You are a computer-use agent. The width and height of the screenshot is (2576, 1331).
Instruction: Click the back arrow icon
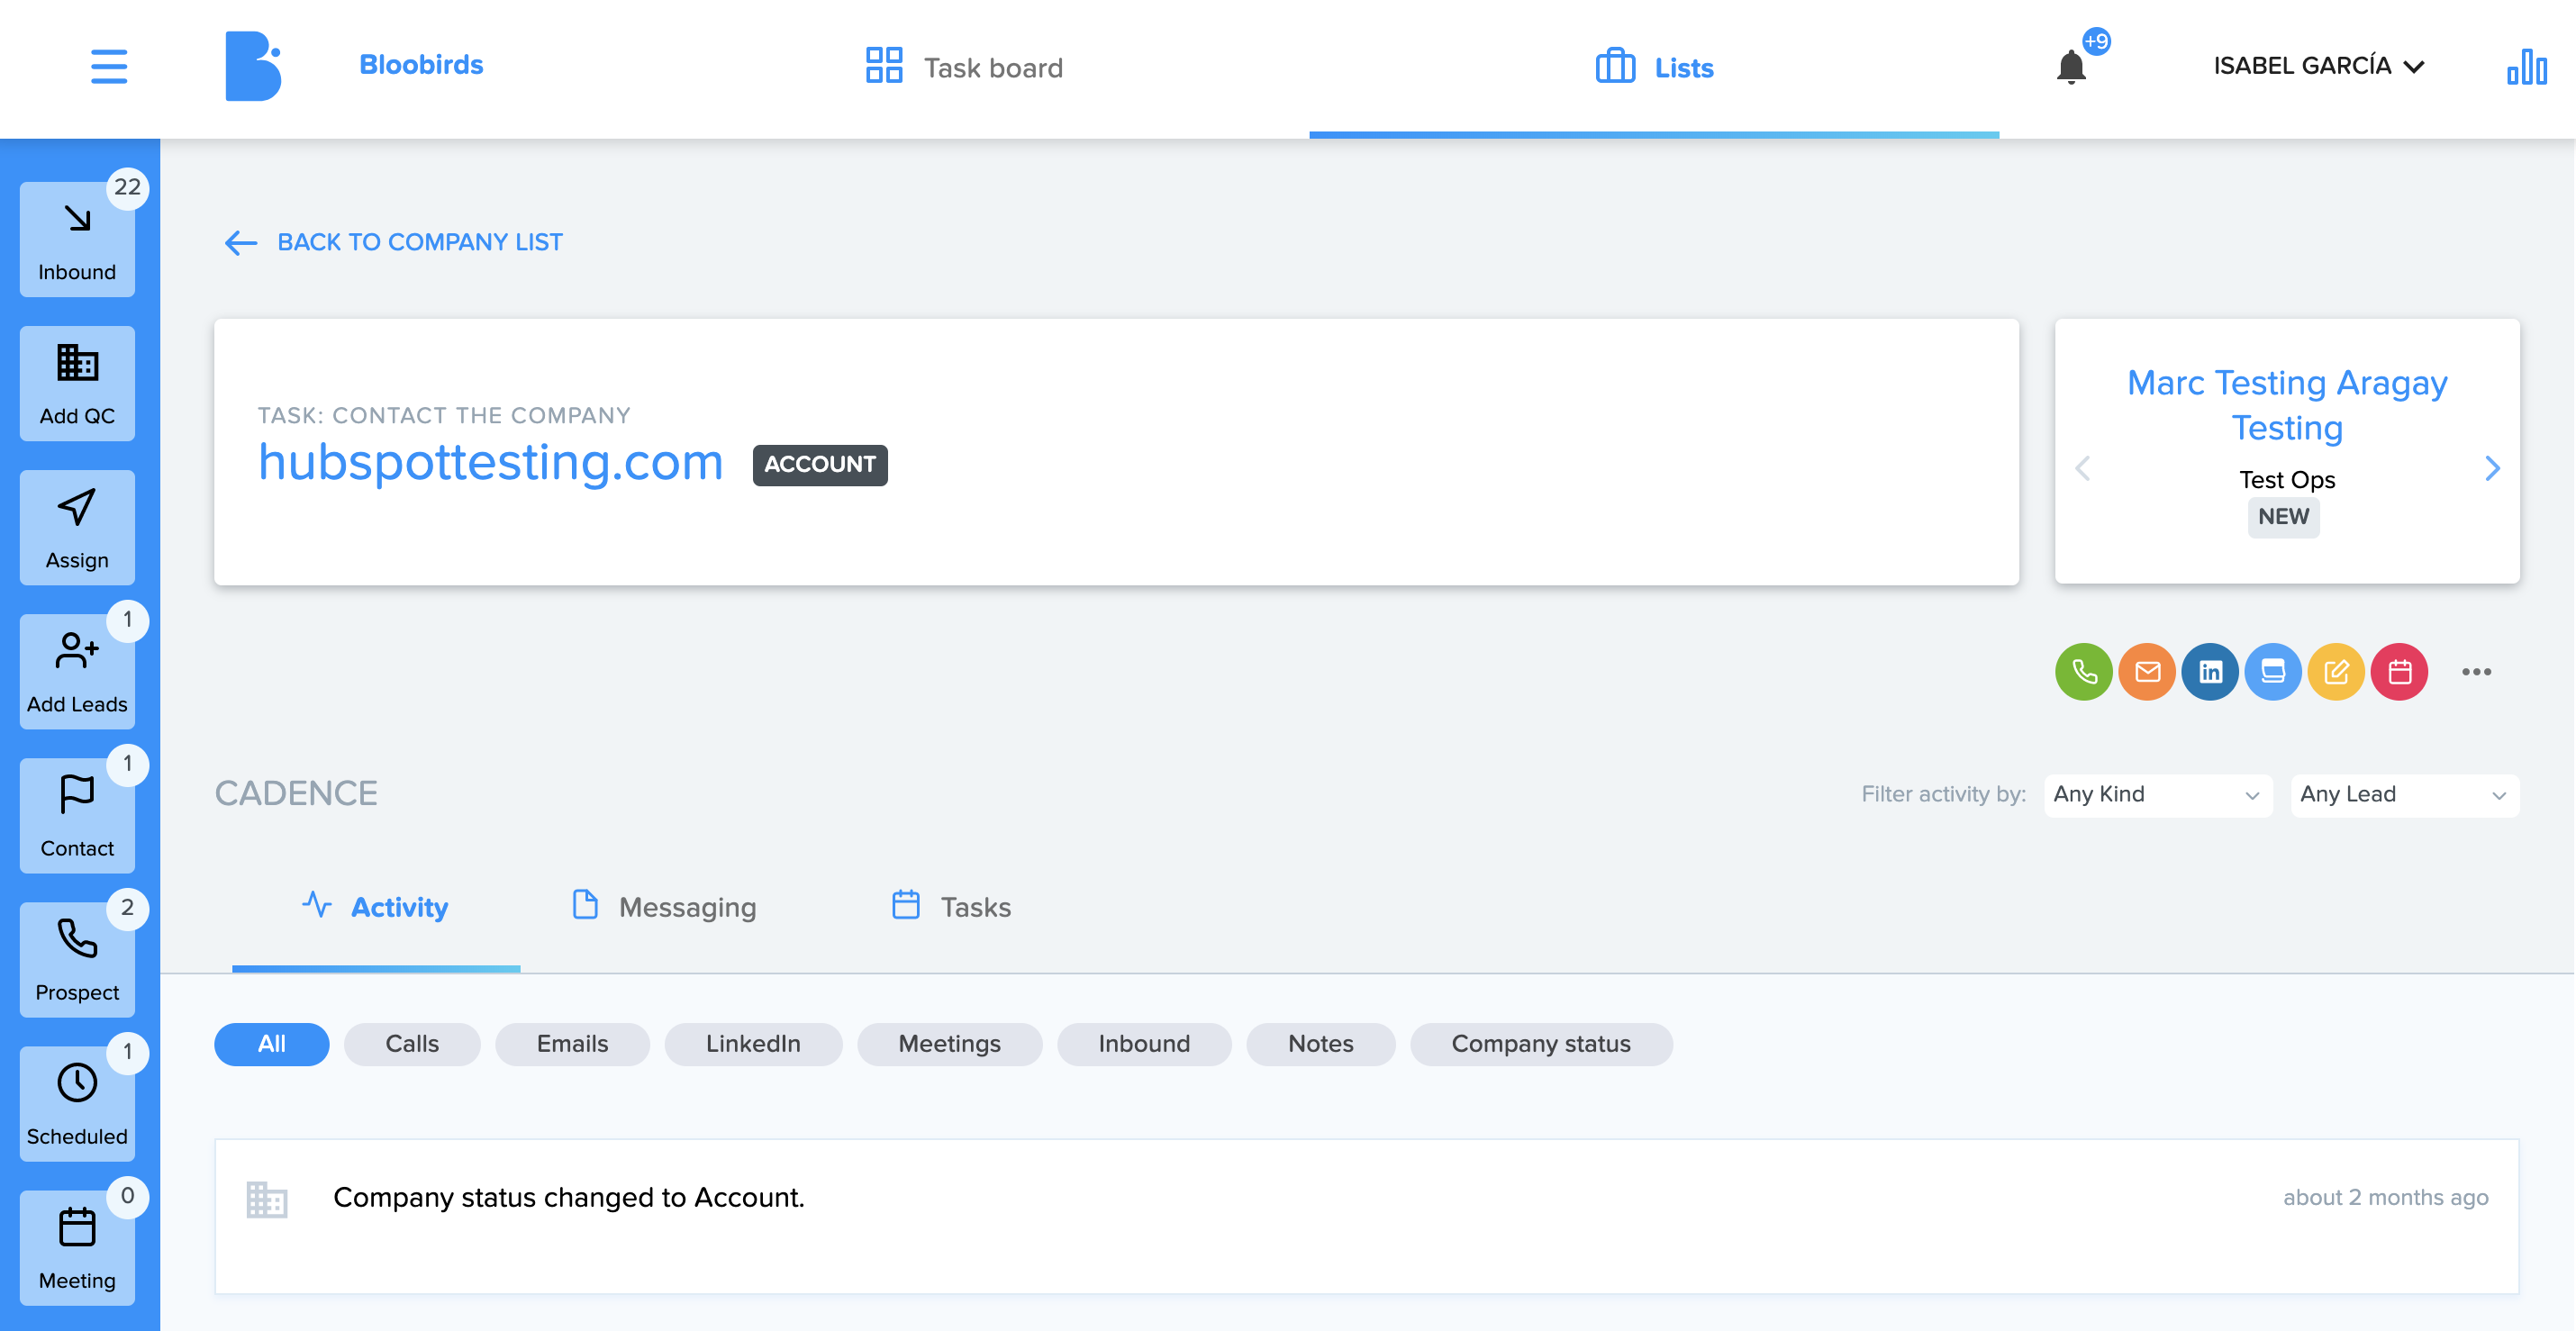tap(240, 243)
